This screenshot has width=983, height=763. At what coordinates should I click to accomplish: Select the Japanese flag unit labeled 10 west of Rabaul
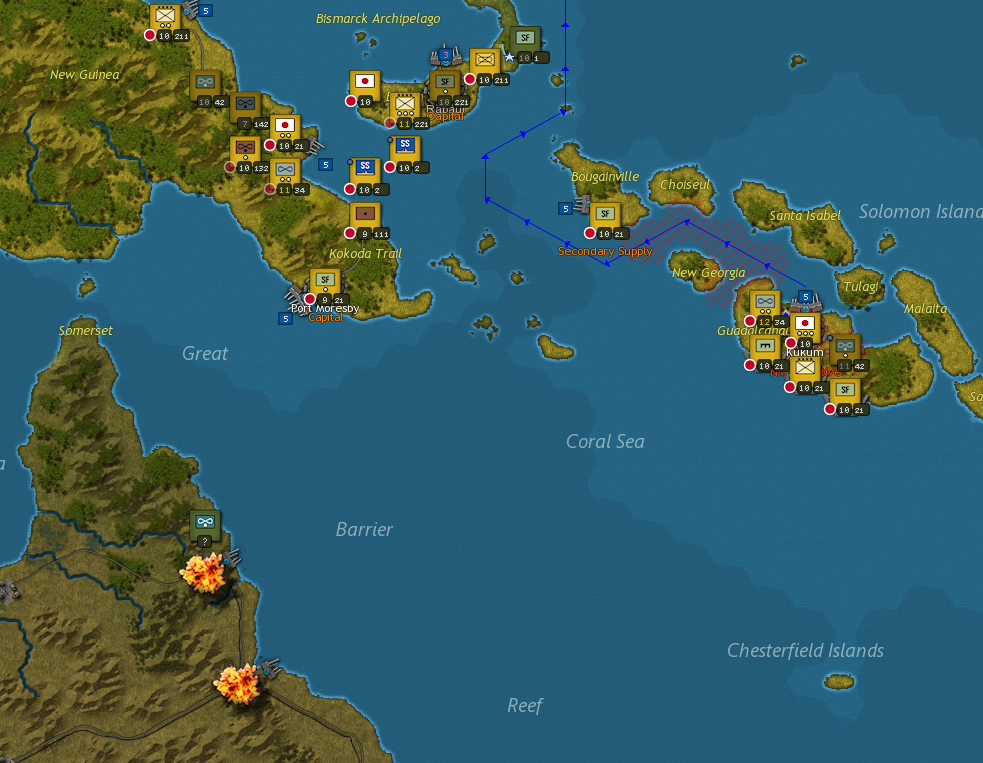click(365, 86)
